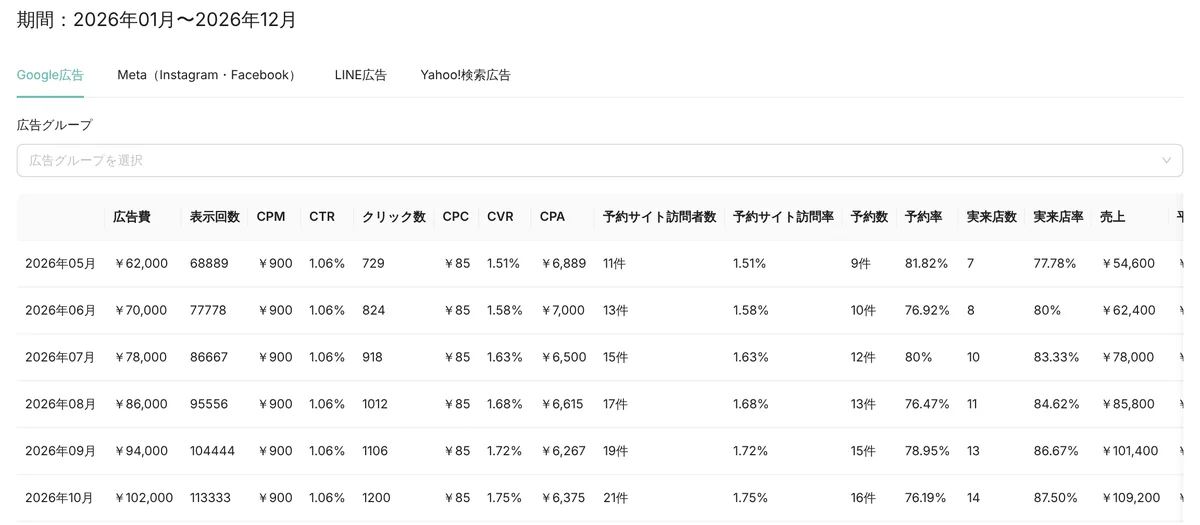Click the ￥6,615 CPA cell
The image size is (1200, 525).
(562, 404)
